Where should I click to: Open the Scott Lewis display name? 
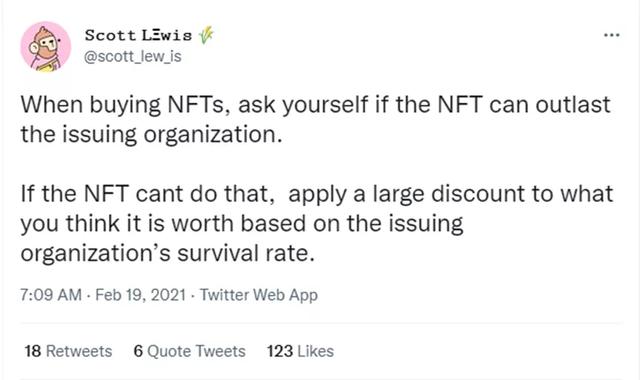[x=138, y=36]
